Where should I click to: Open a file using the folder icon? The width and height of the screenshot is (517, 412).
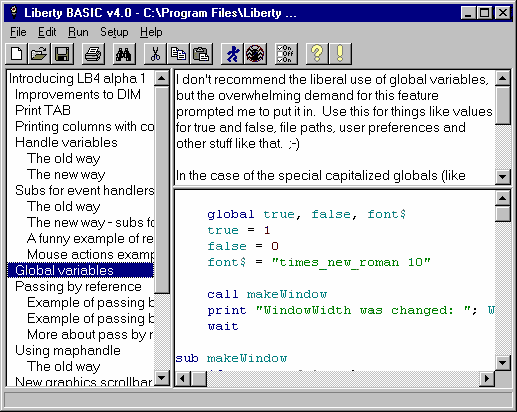39,53
